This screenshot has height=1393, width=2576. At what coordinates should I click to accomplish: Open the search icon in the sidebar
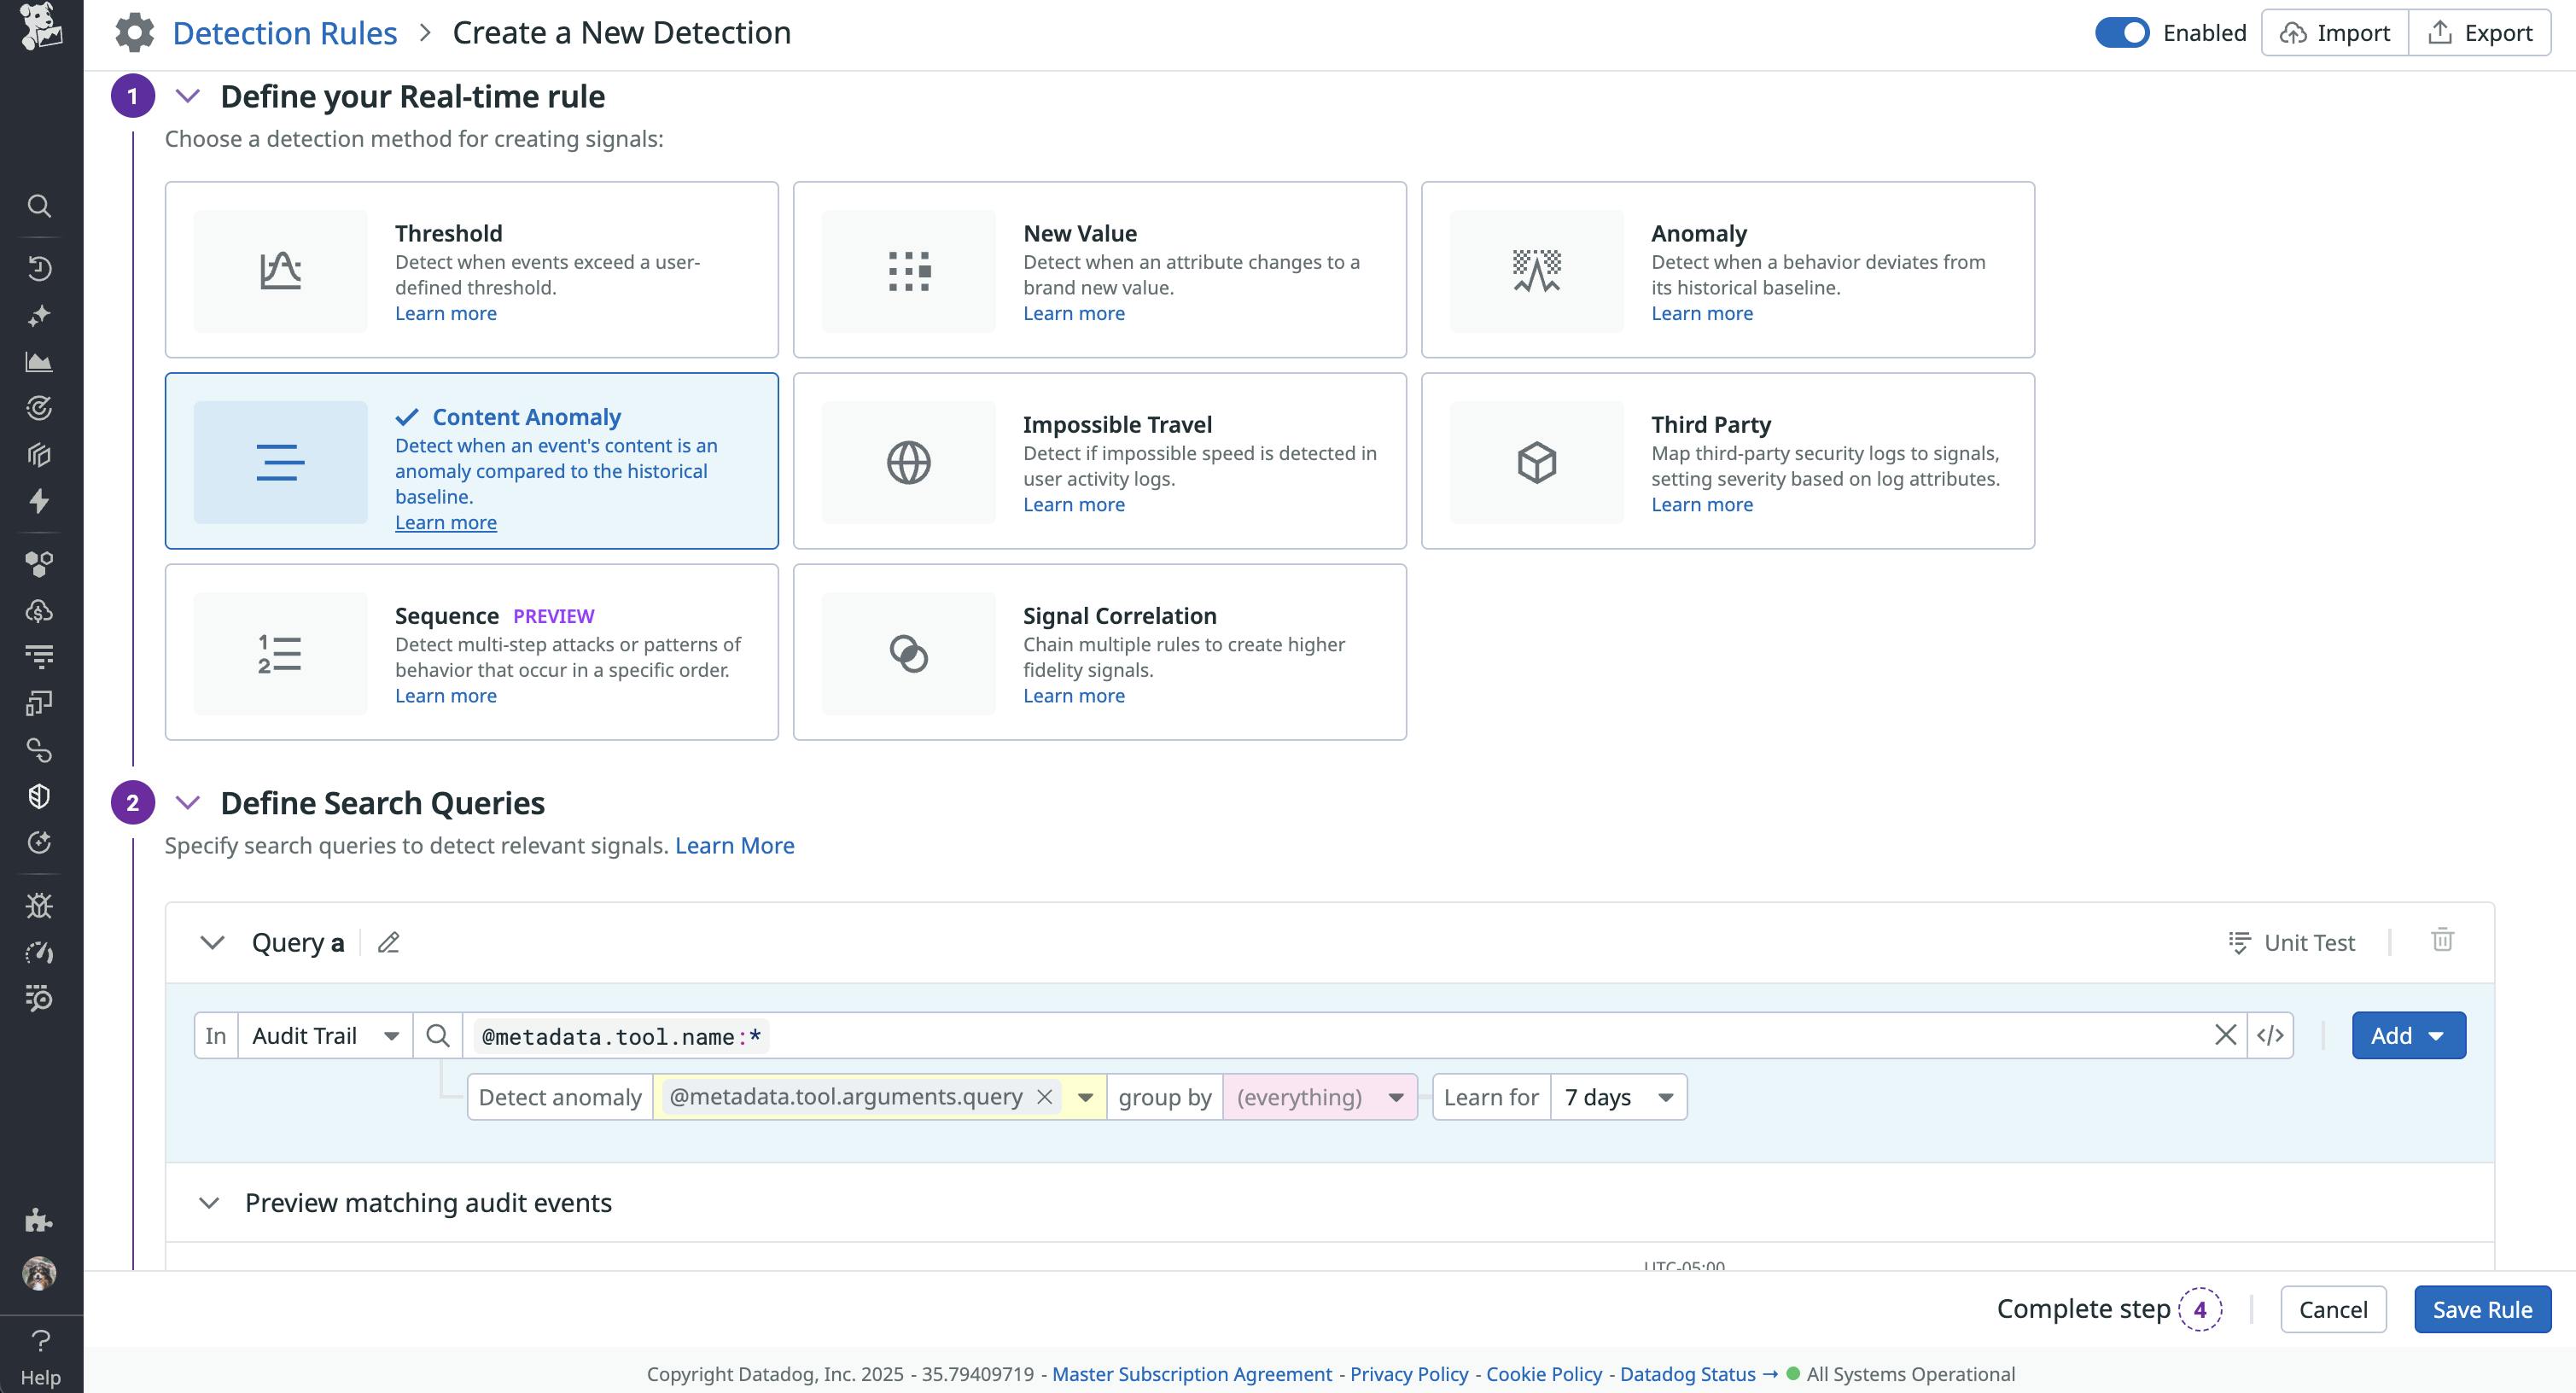click(40, 206)
